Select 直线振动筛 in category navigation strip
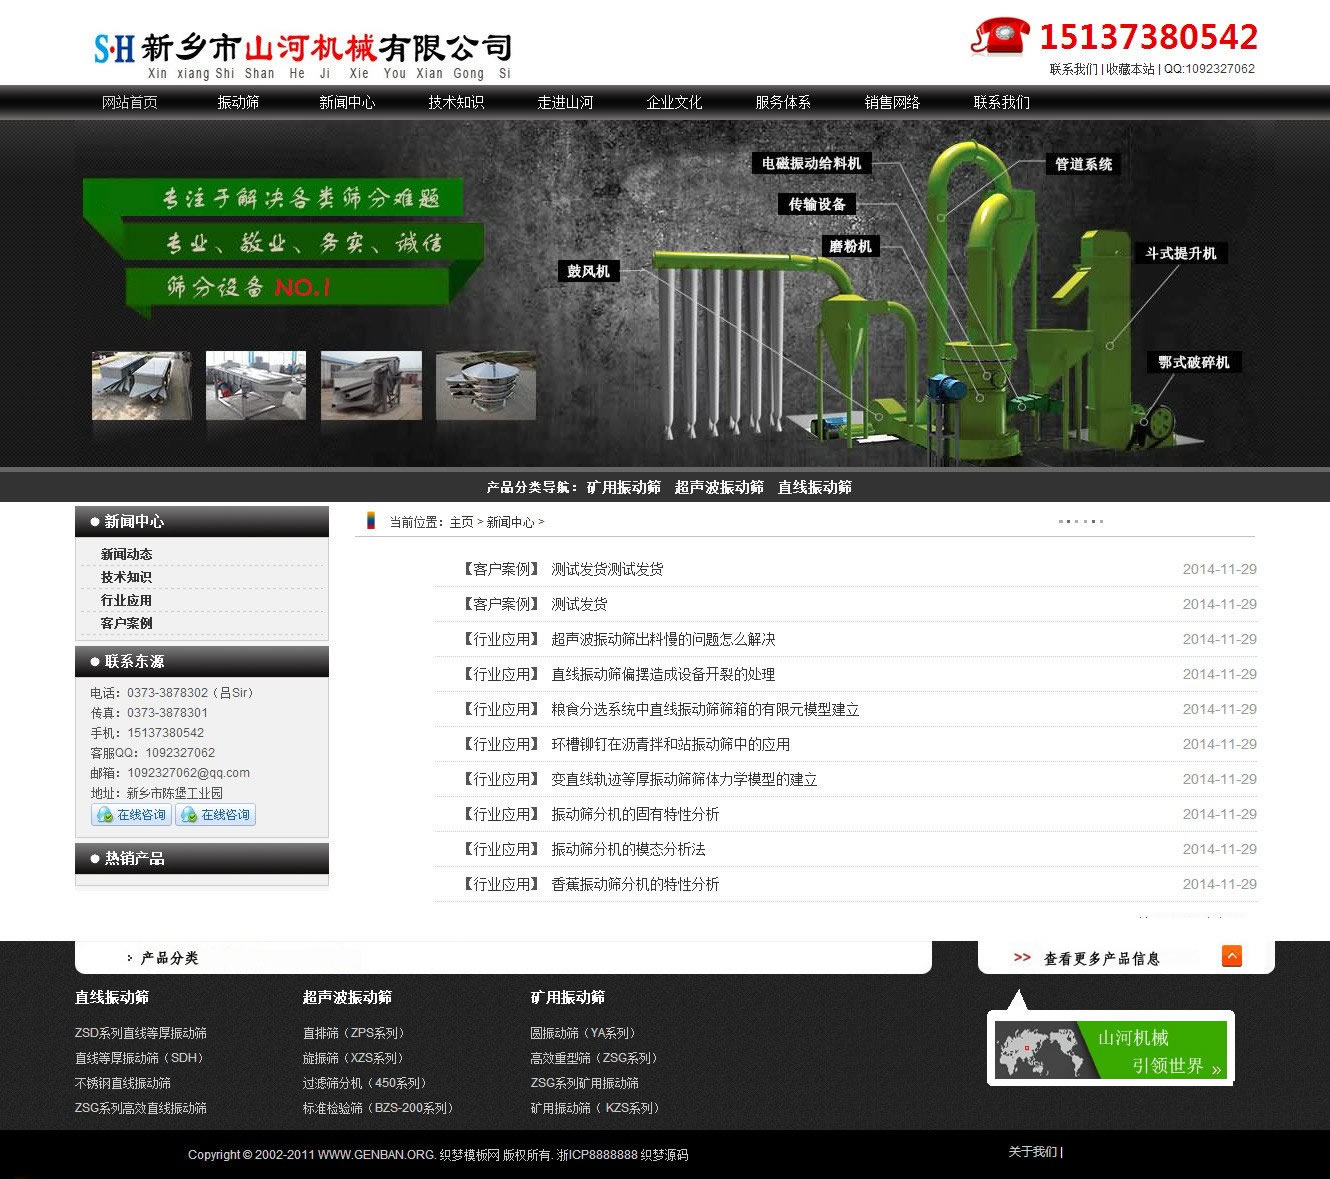1330x1179 pixels. click(815, 487)
